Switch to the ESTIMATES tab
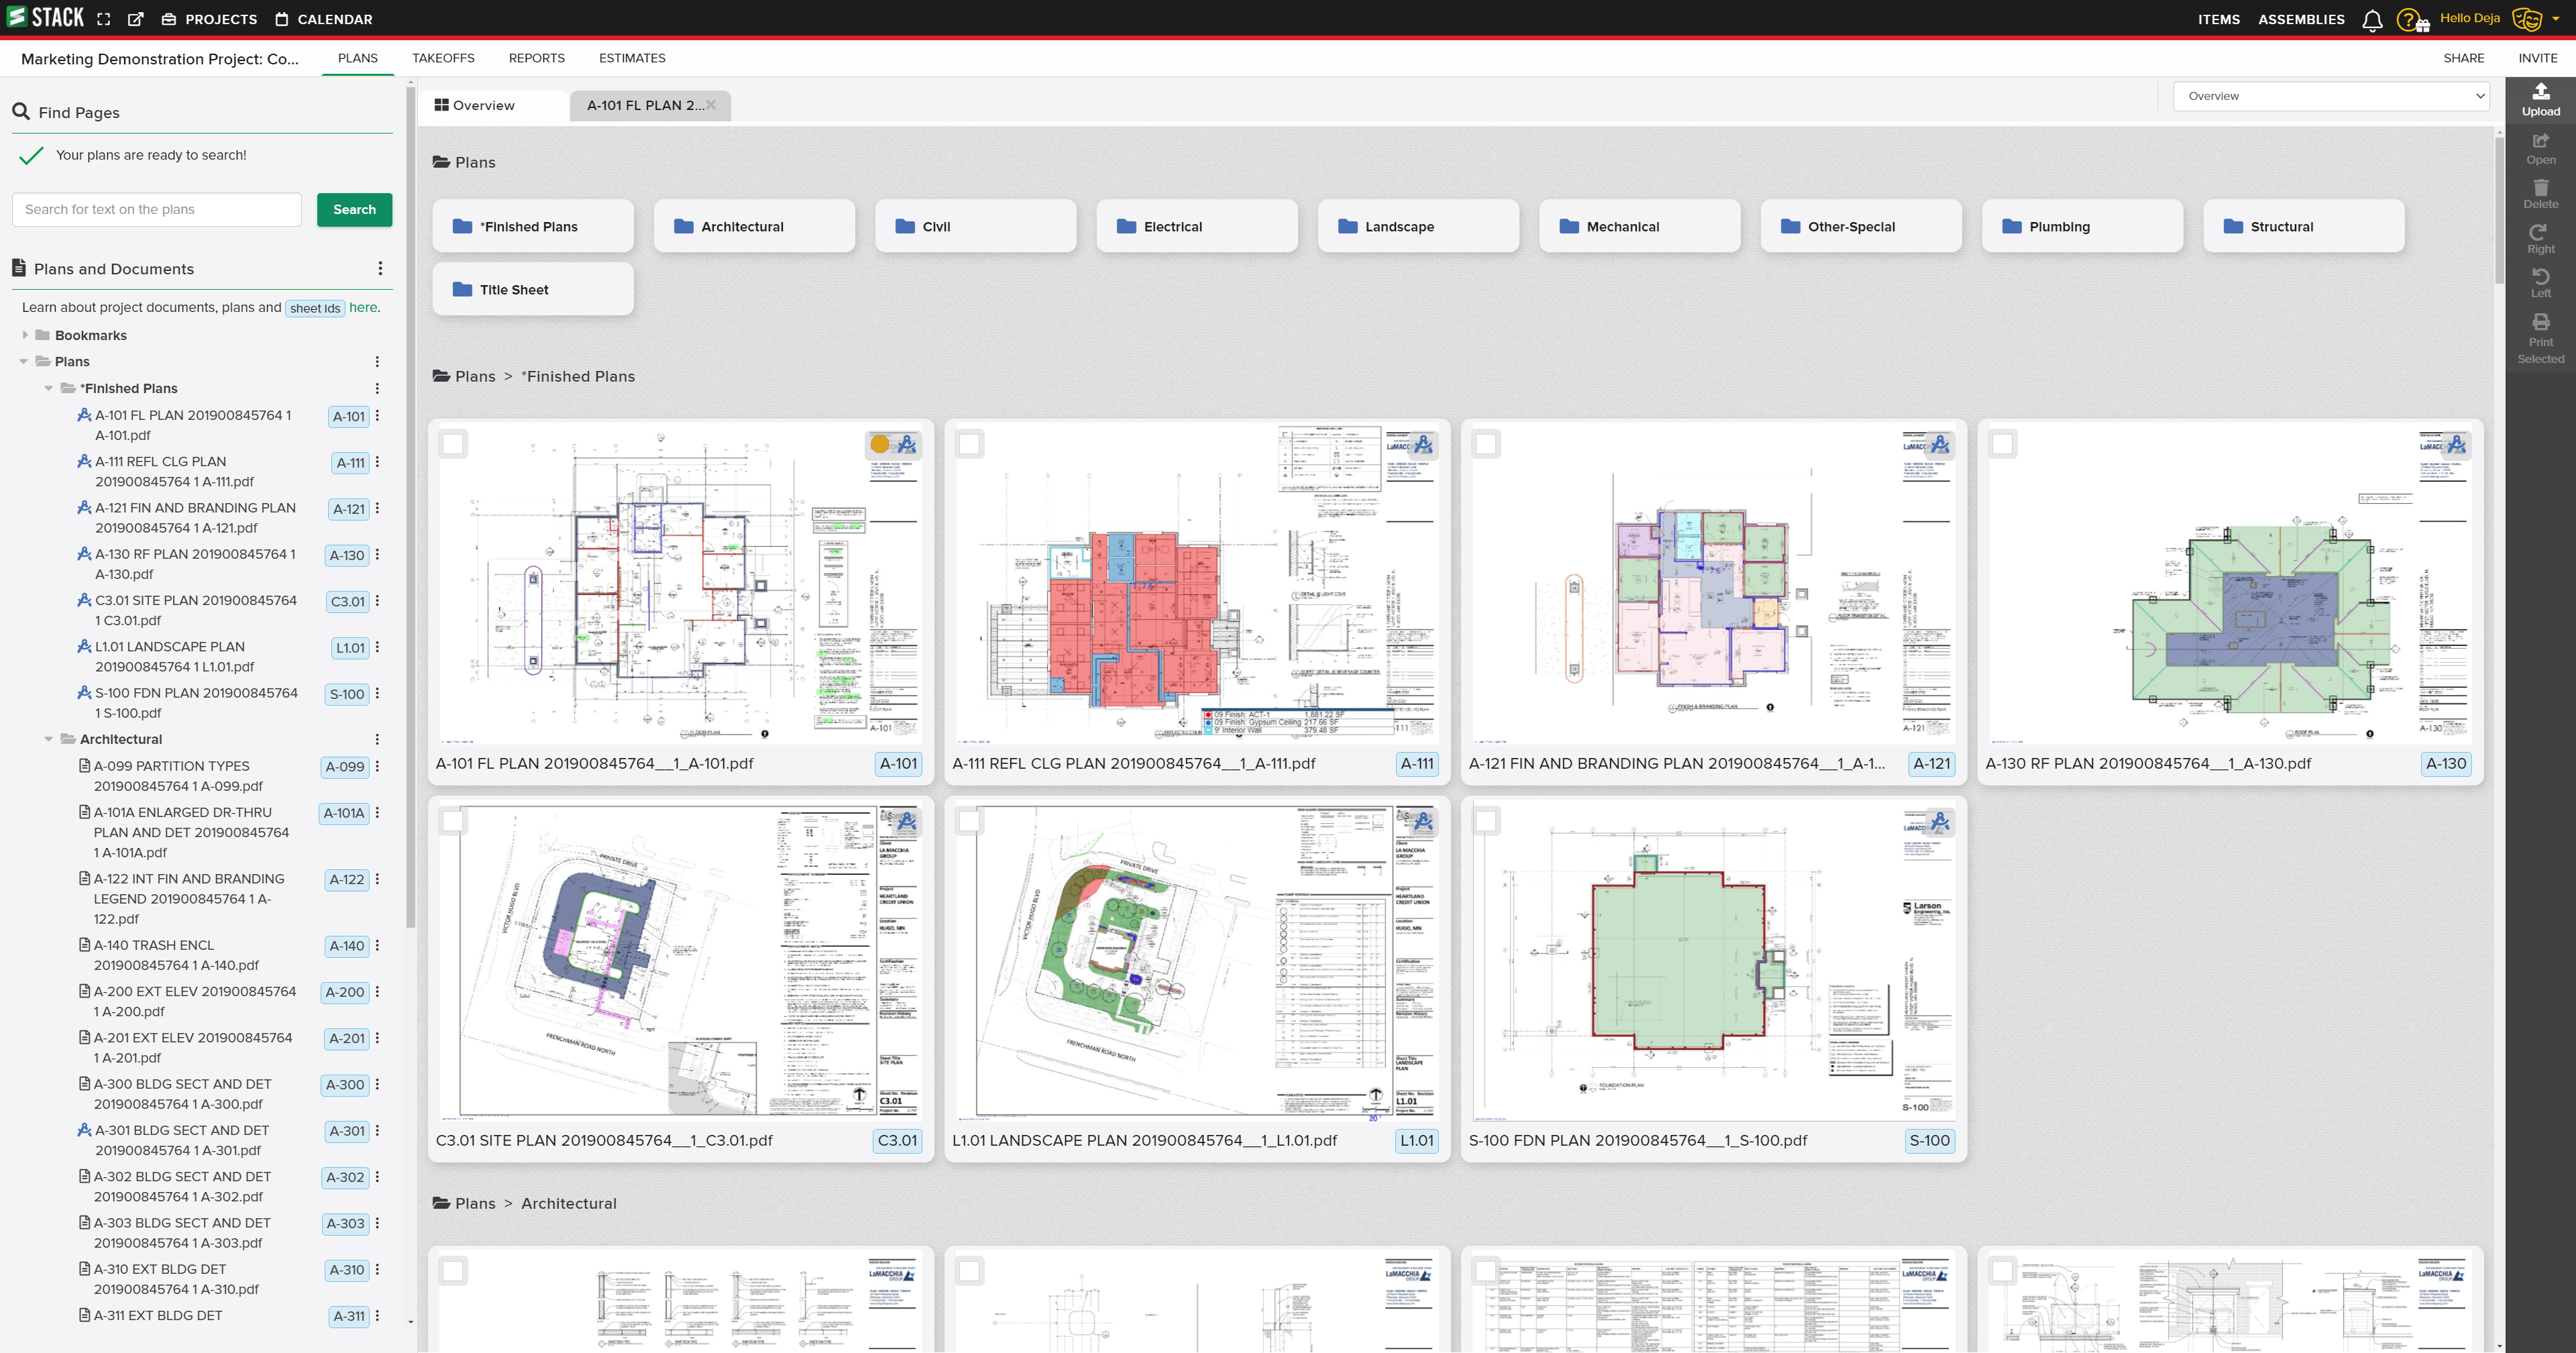Viewport: 2576px width, 1353px height. [632, 56]
